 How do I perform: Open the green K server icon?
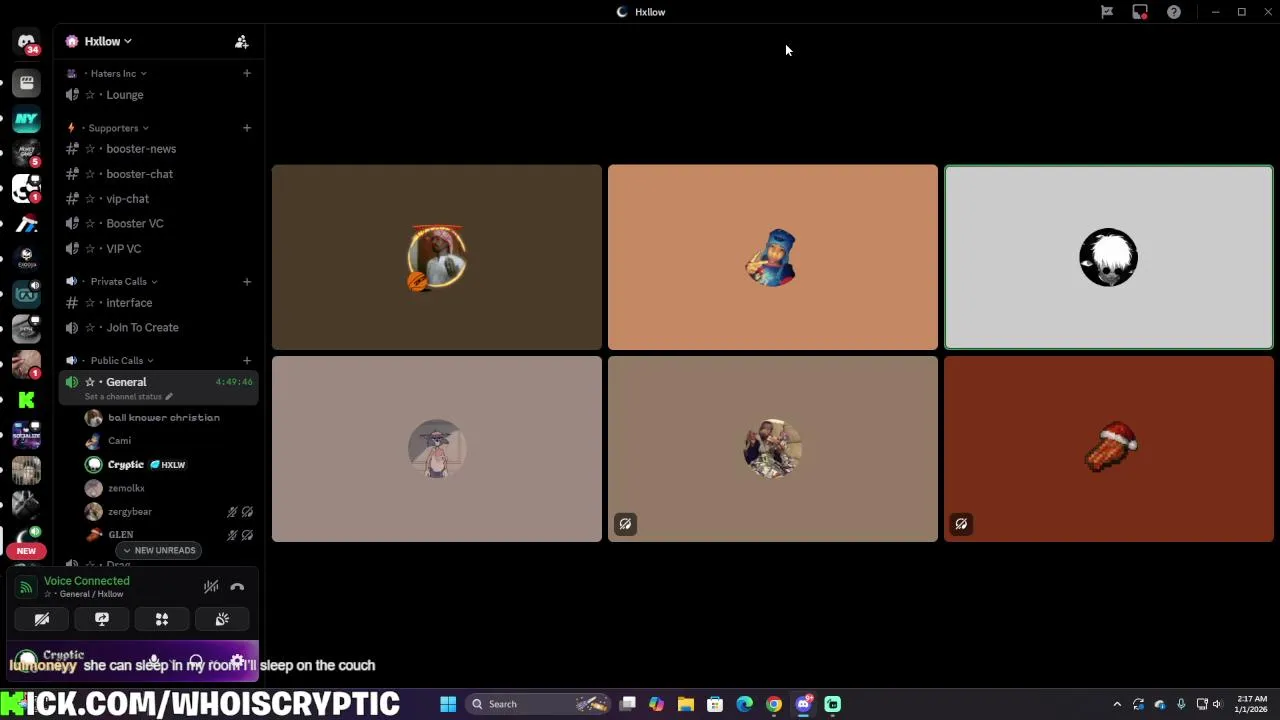tap(27, 400)
